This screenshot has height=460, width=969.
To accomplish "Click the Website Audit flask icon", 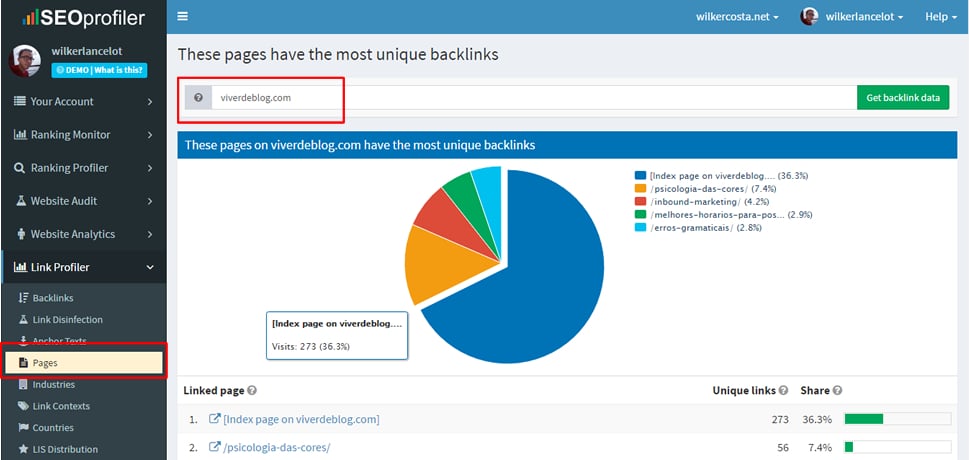I will pos(21,201).
